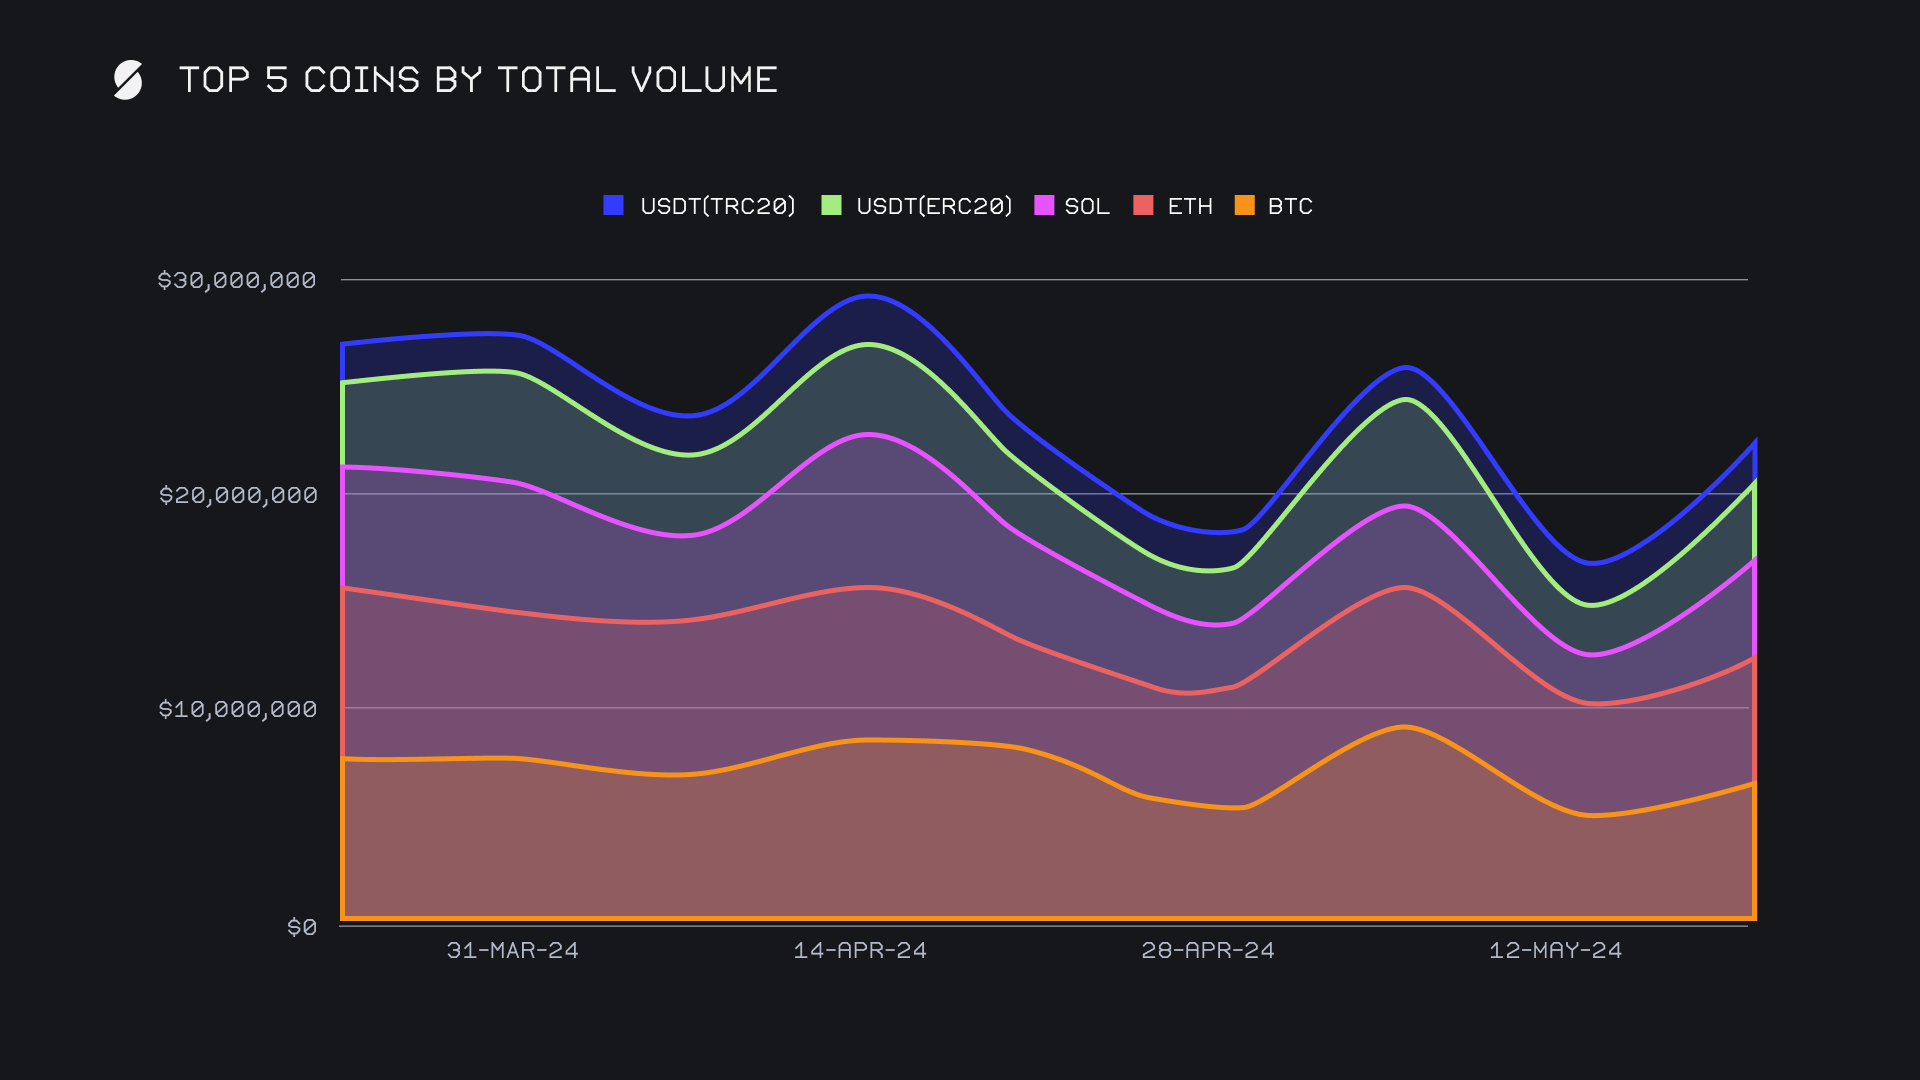Click the 28-APR-24 axis date label
The height and width of the screenshot is (1080, 1920).
(1208, 950)
